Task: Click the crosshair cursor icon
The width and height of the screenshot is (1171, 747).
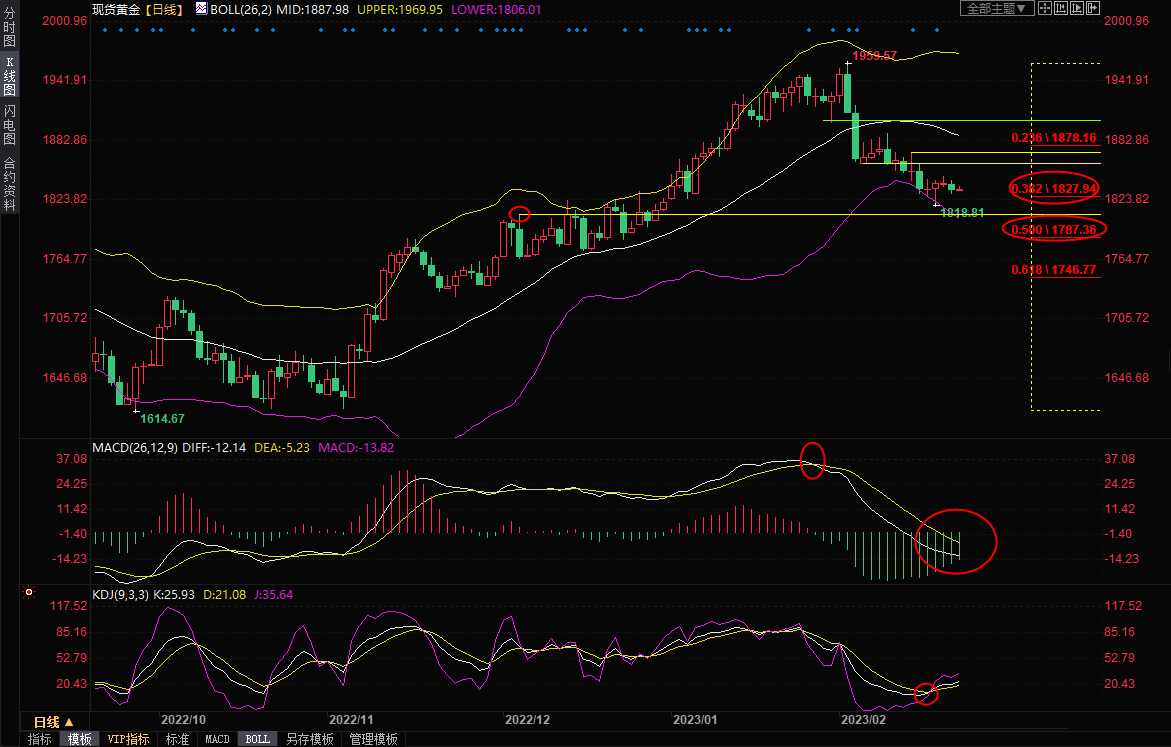Action: (1043, 8)
